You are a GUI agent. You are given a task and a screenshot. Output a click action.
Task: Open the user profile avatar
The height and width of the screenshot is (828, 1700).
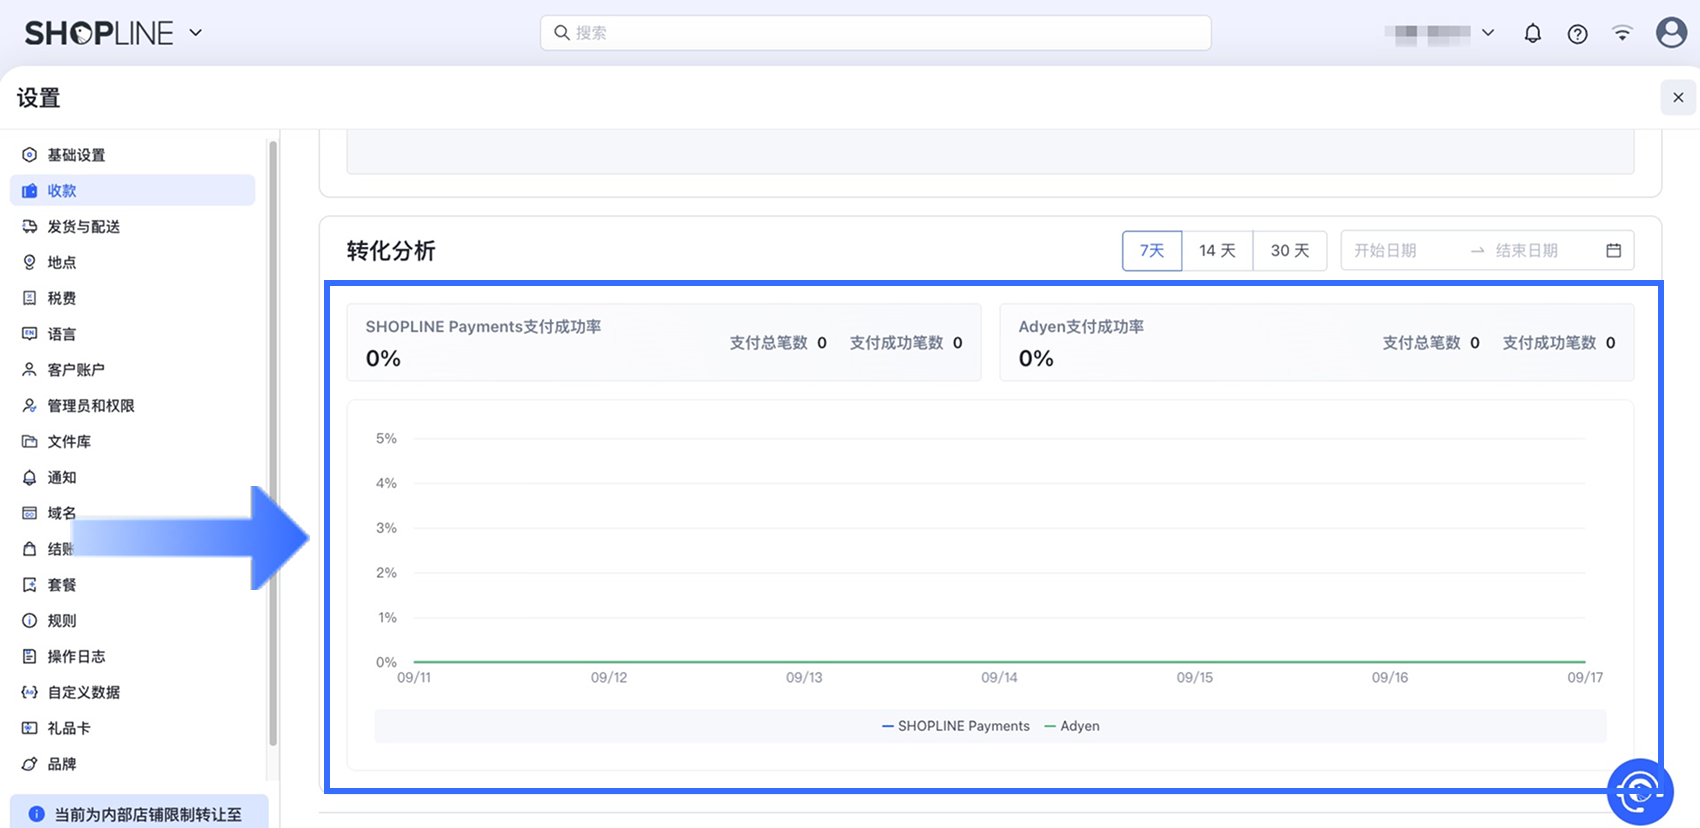click(1671, 32)
